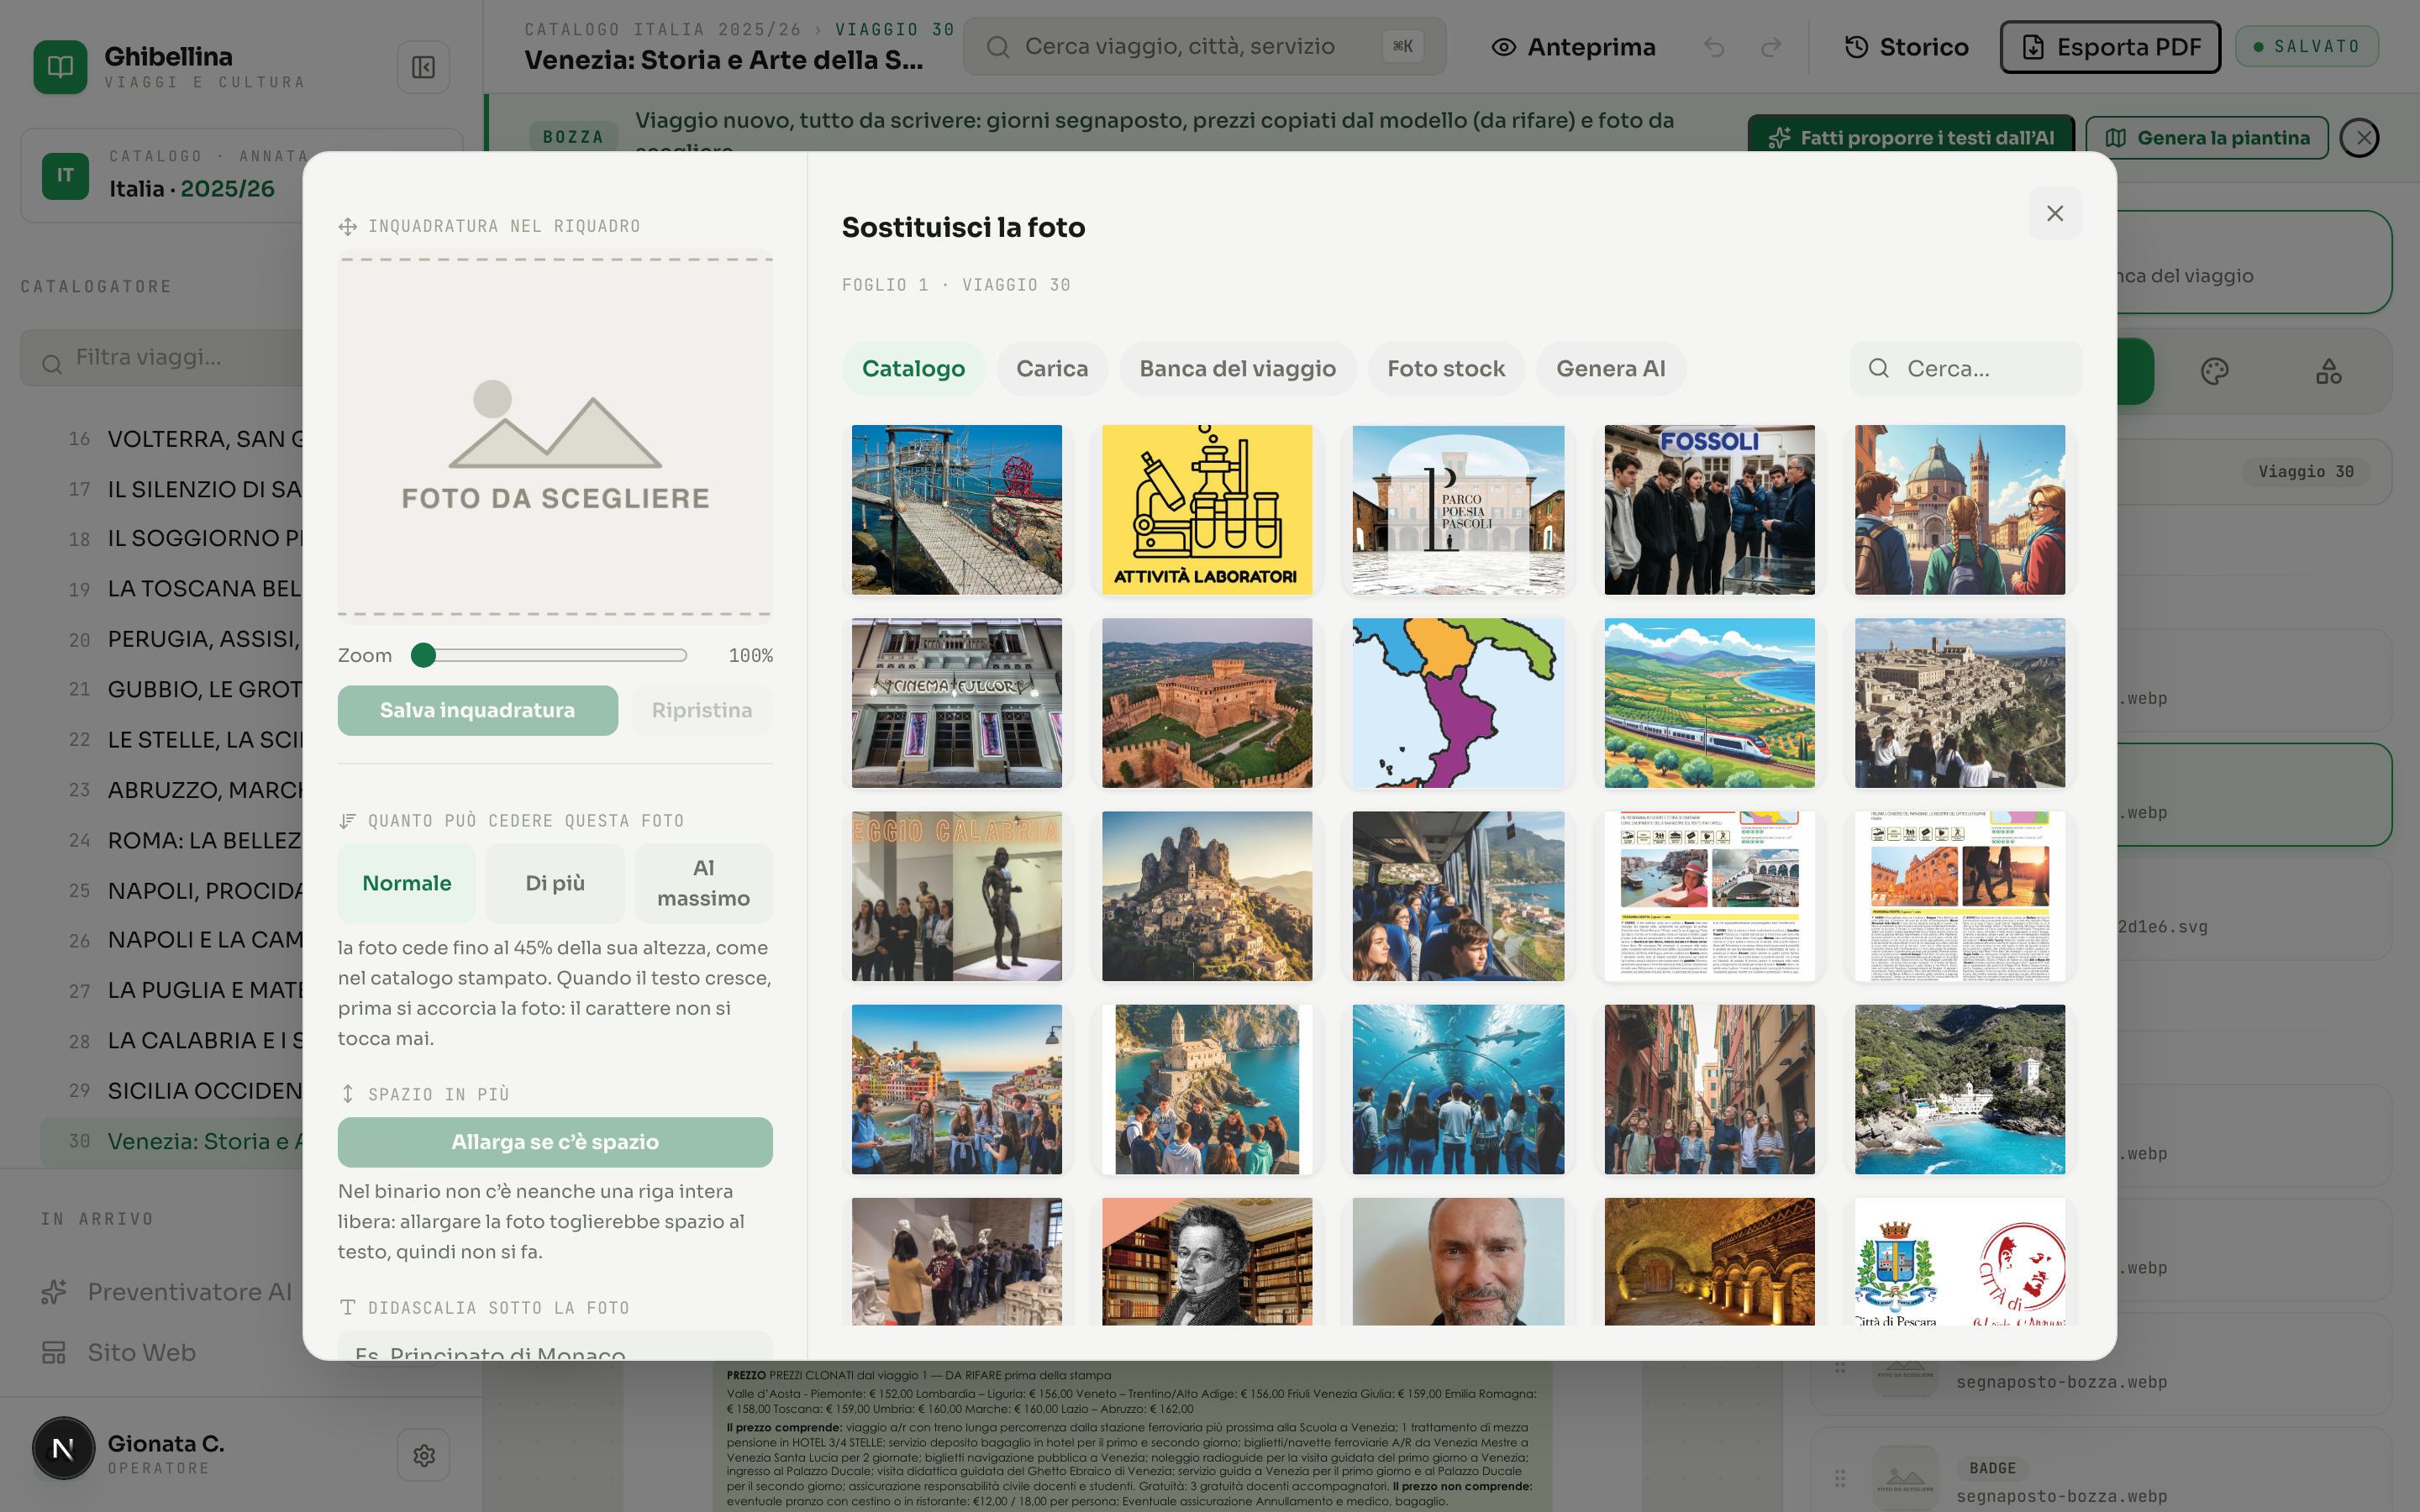Open settings gear beside Gionata C.

423,1455
